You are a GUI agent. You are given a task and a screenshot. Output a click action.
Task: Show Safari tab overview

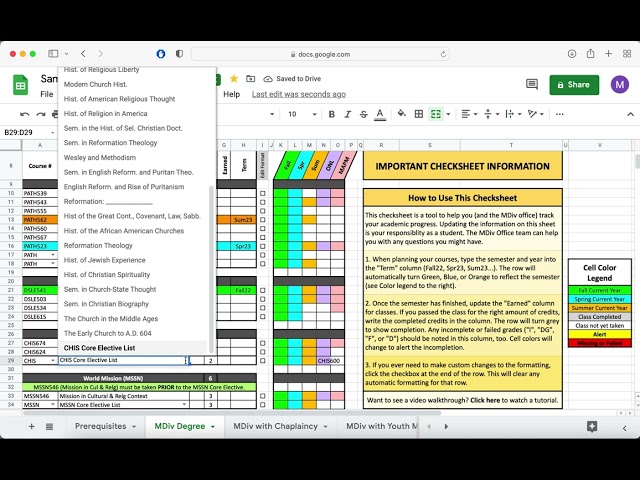coord(627,53)
